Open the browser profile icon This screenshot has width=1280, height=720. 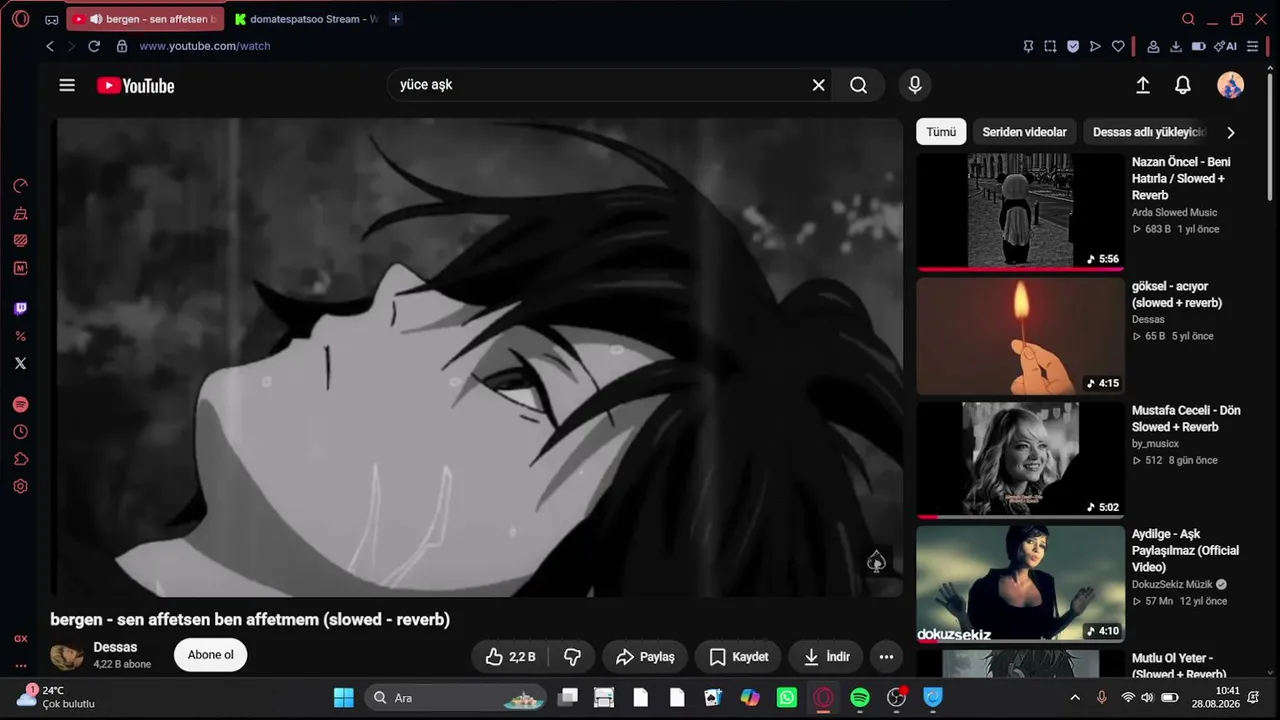pyautogui.click(x=1153, y=46)
